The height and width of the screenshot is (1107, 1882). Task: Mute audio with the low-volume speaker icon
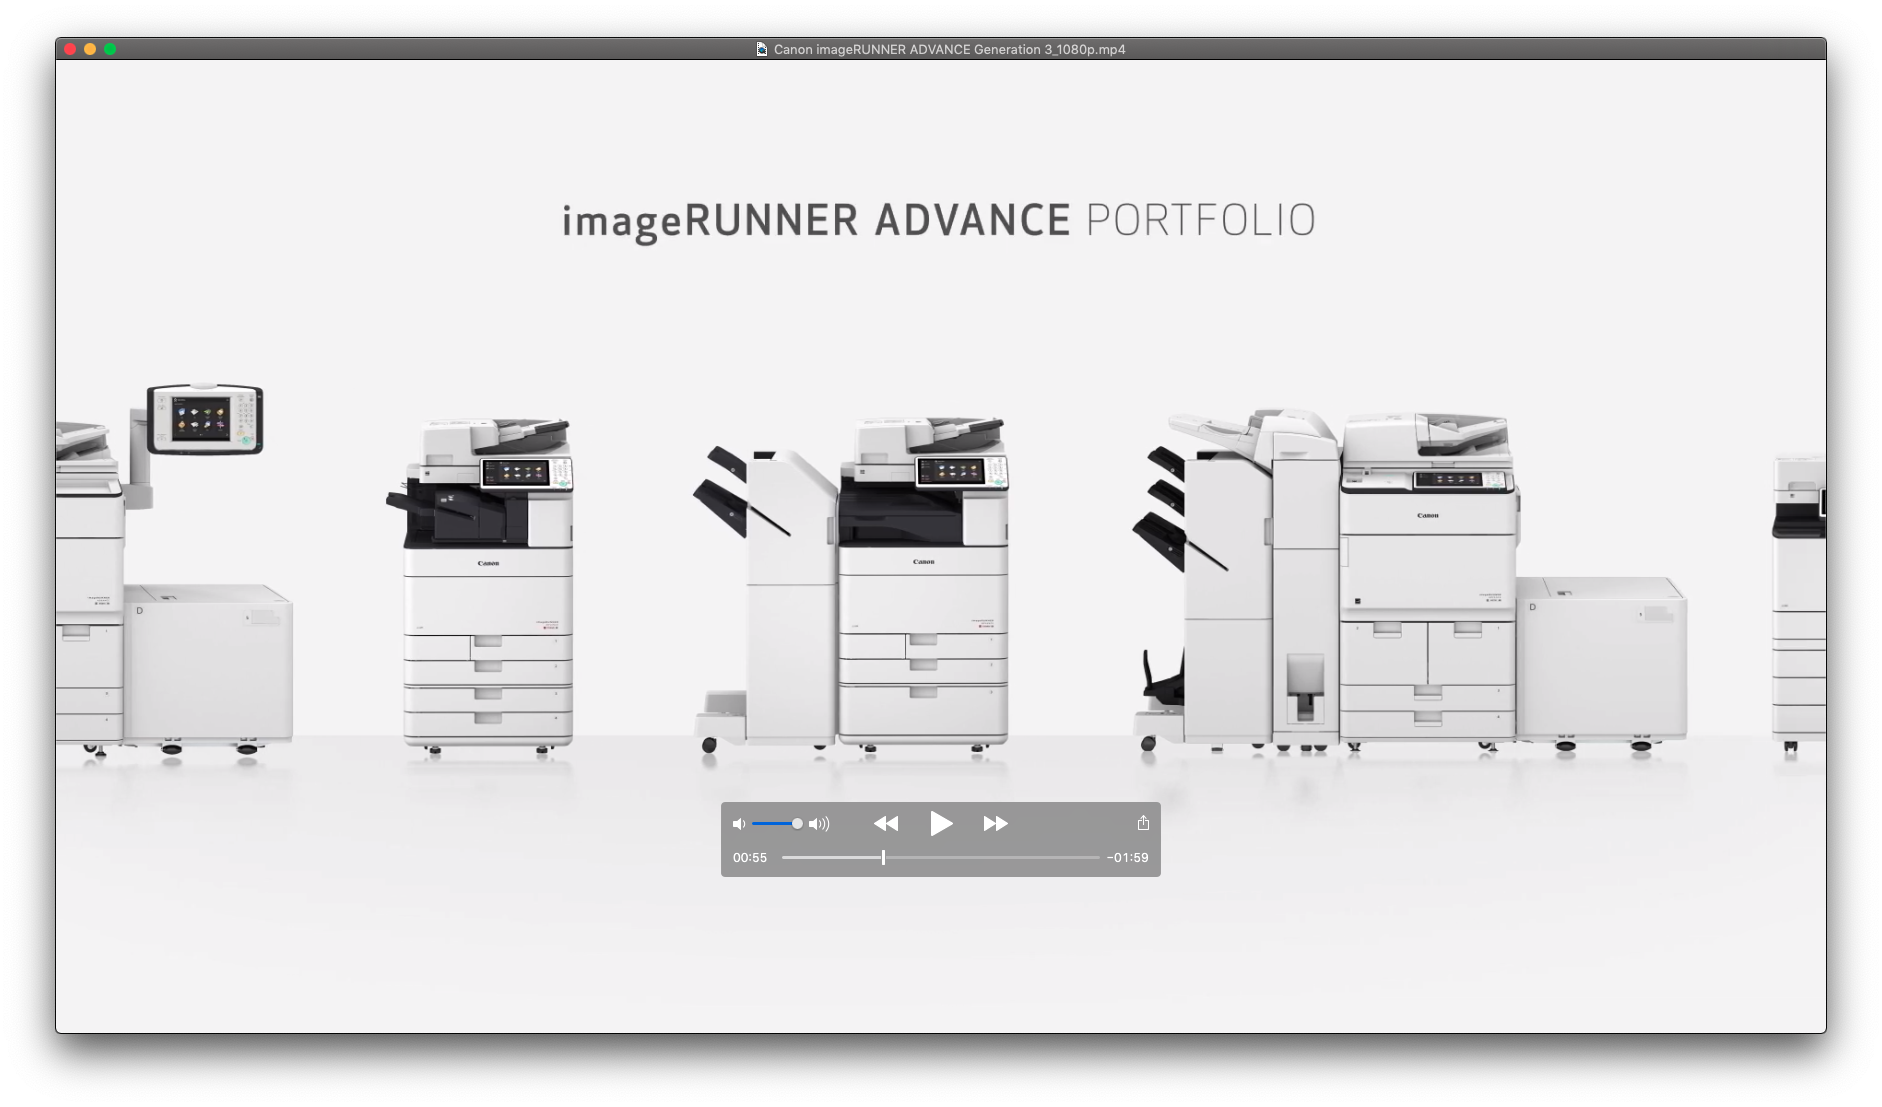tap(739, 824)
